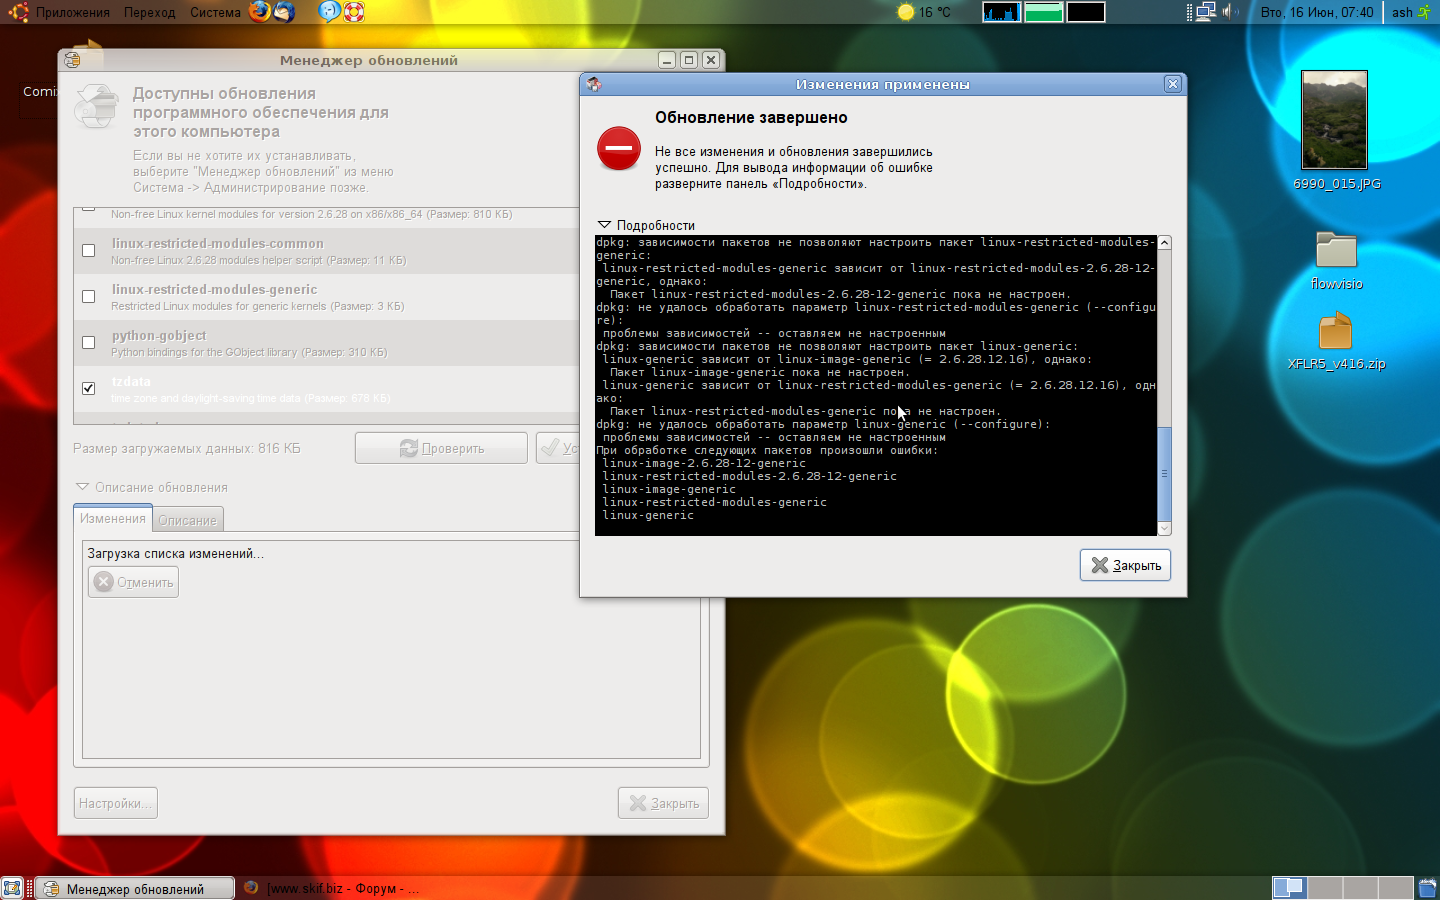This screenshot has width=1440, height=900.
Task: Click the Настройки button
Action: point(115,803)
